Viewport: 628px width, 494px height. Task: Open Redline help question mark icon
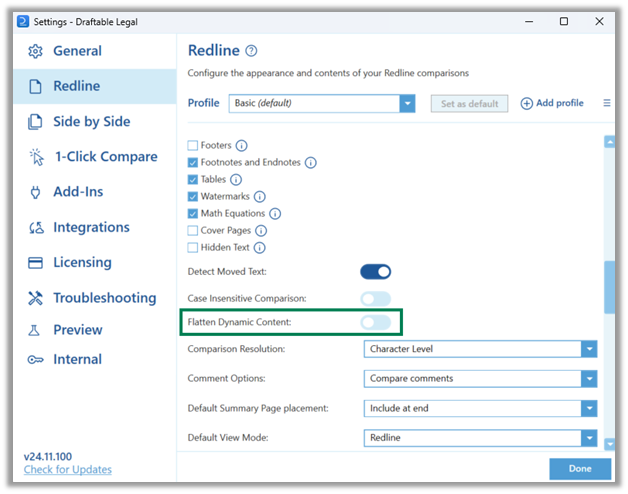click(251, 51)
